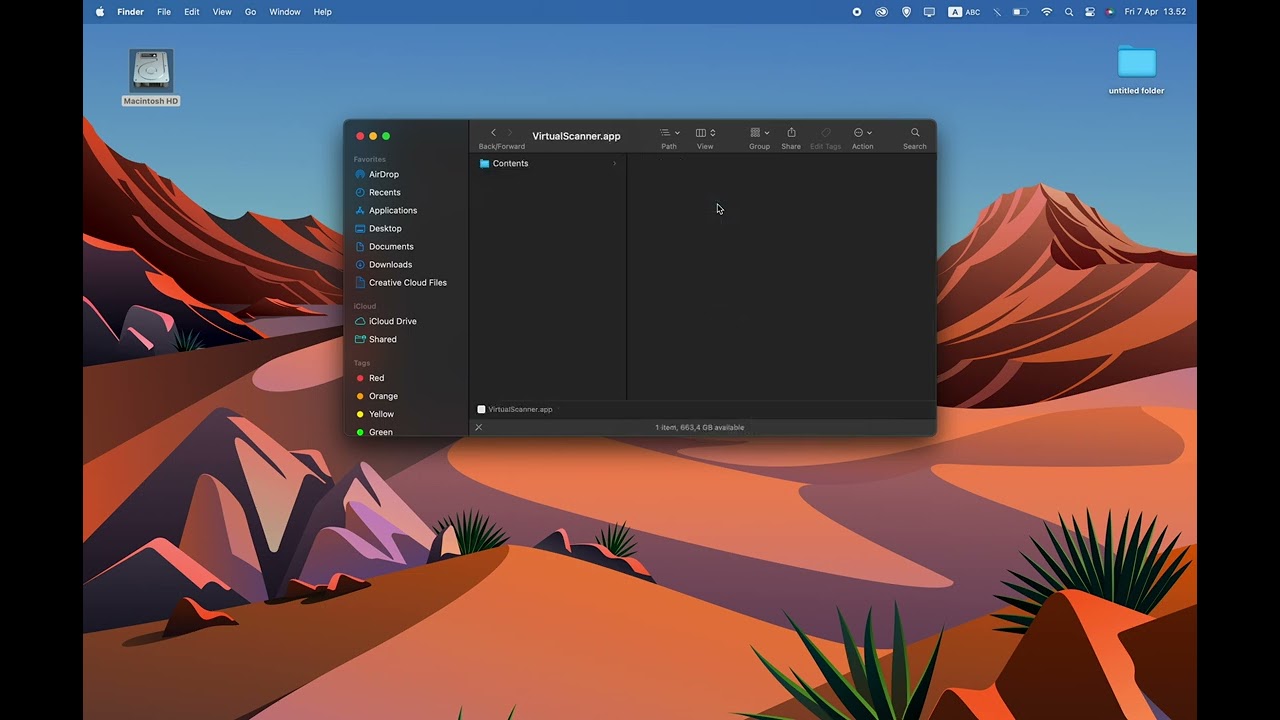
Task: Expand the Contents folder chevron
Action: click(614, 163)
